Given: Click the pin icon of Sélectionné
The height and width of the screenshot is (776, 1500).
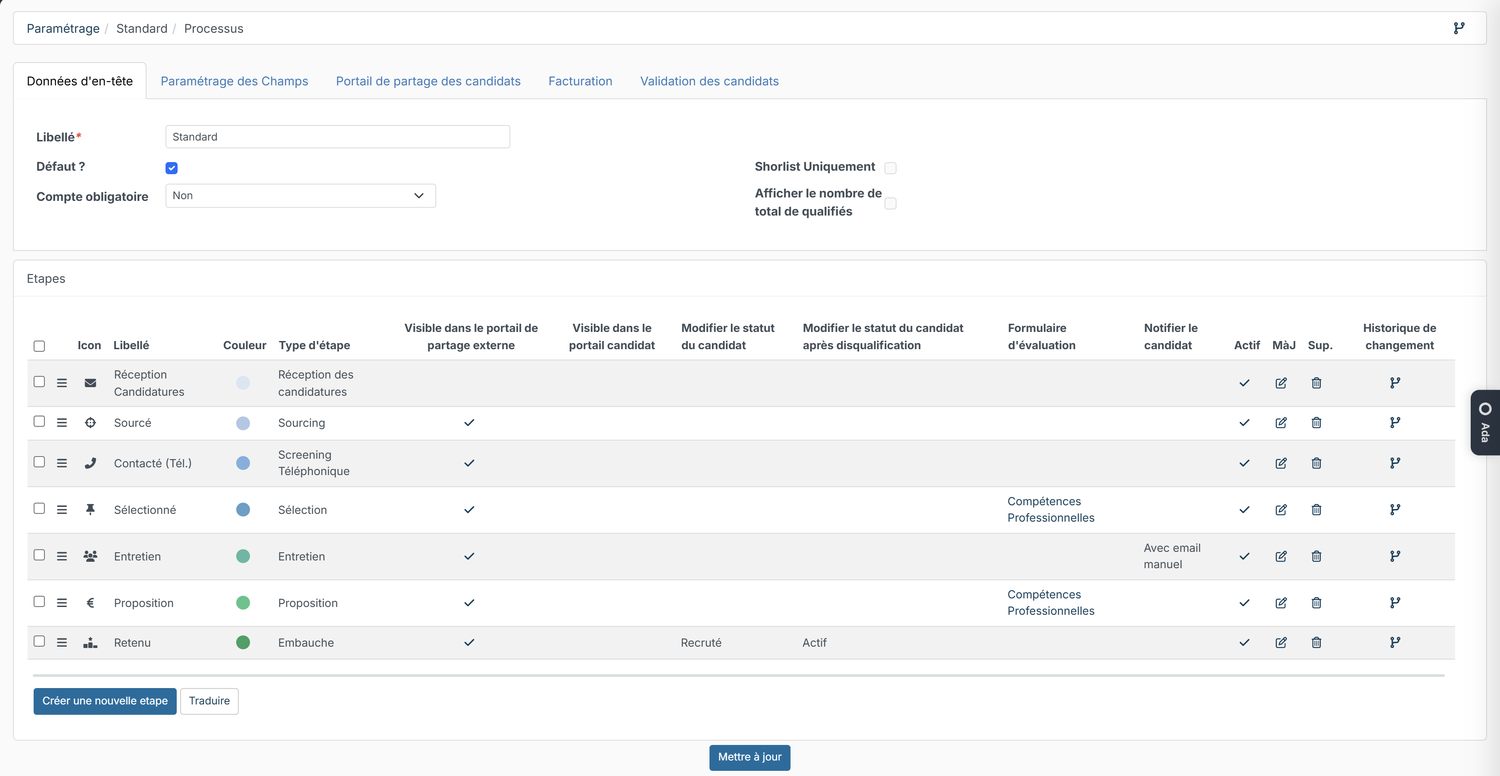Looking at the screenshot, I should click(x=90, y=510).
